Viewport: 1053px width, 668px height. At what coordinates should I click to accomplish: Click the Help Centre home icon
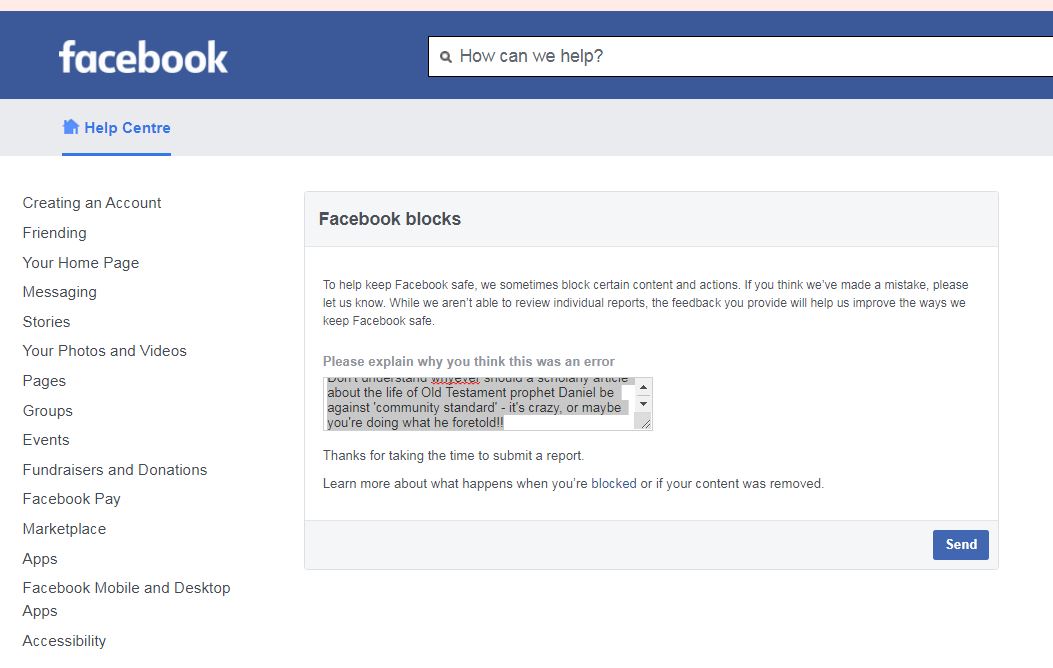[71, 127]
